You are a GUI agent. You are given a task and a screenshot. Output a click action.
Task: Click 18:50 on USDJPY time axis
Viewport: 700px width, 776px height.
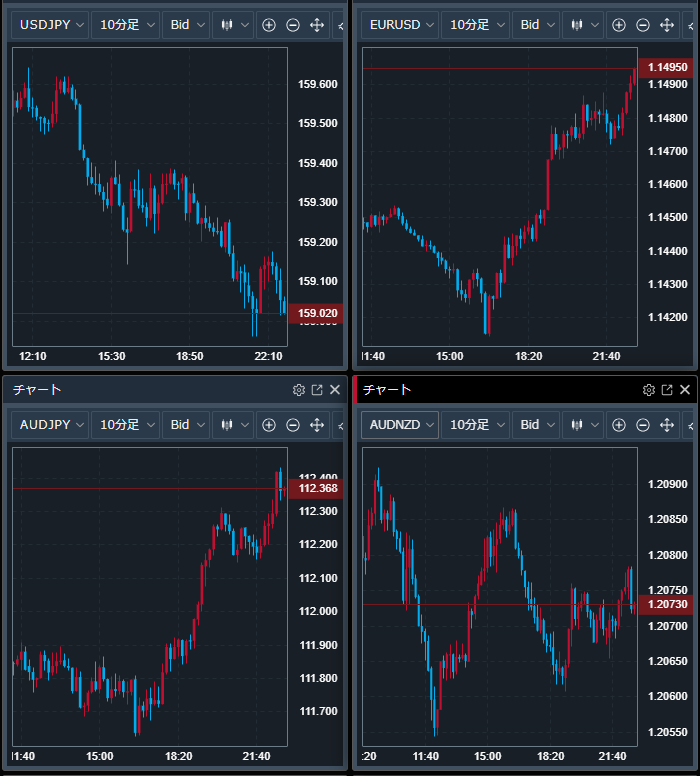coord(190,356)
